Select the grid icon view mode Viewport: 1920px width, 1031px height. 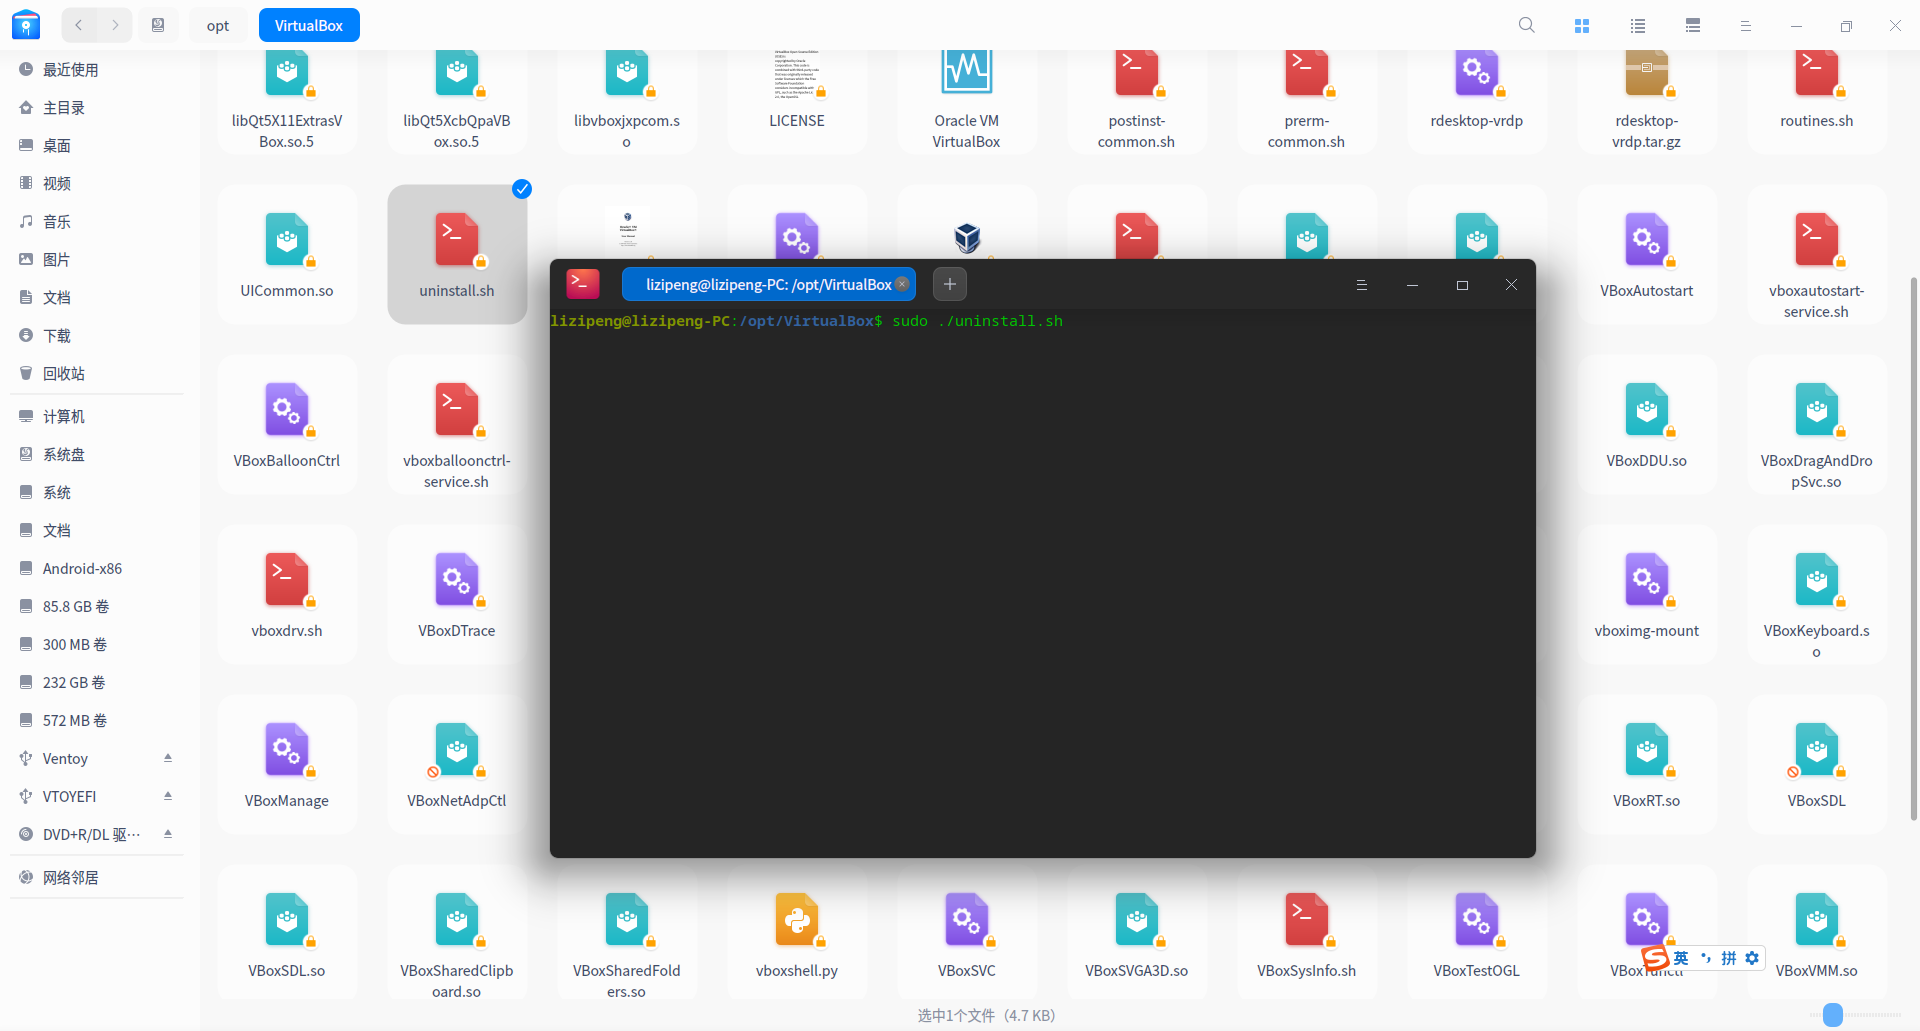pos(1581,25)
